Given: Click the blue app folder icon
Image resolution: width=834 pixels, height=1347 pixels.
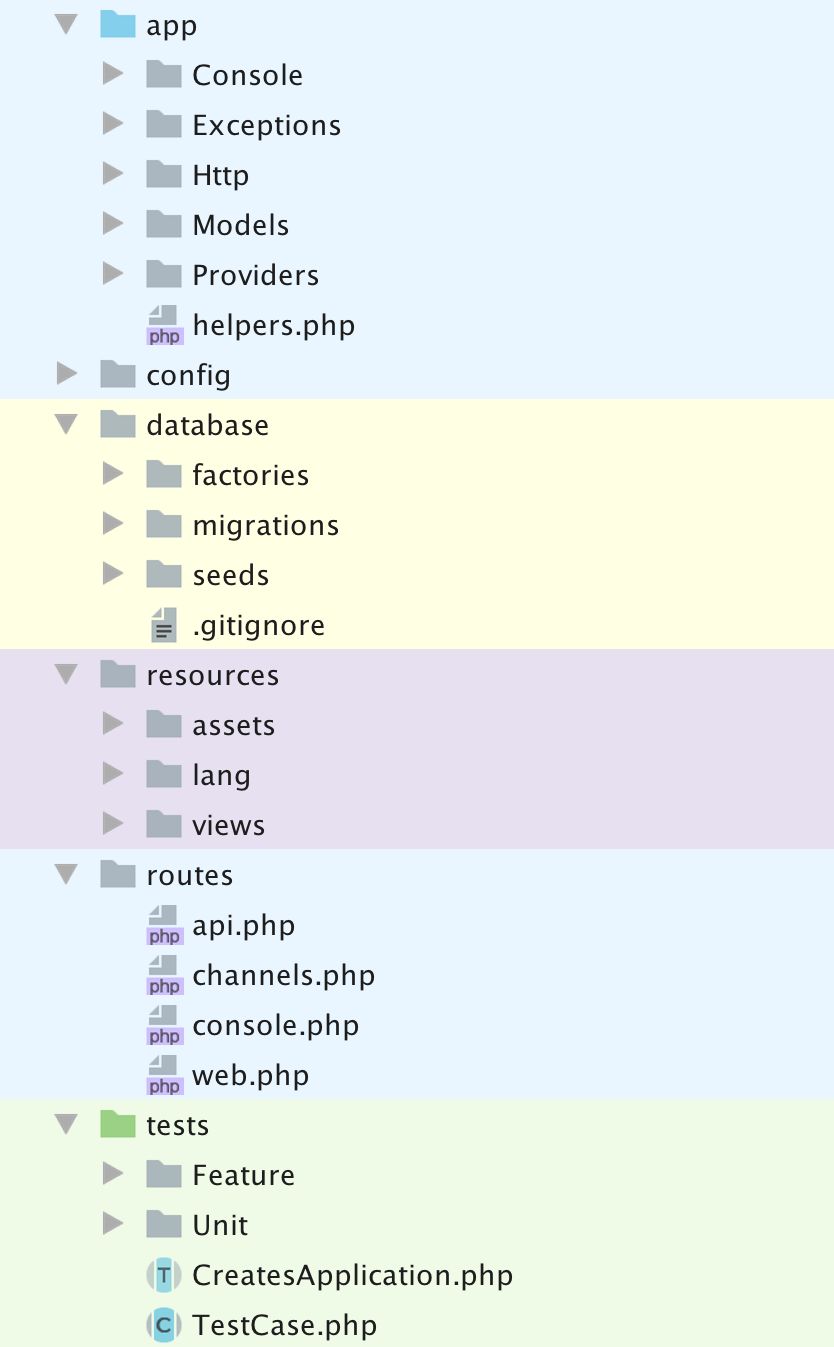Looking at the screenshot, I should point(118,24).
